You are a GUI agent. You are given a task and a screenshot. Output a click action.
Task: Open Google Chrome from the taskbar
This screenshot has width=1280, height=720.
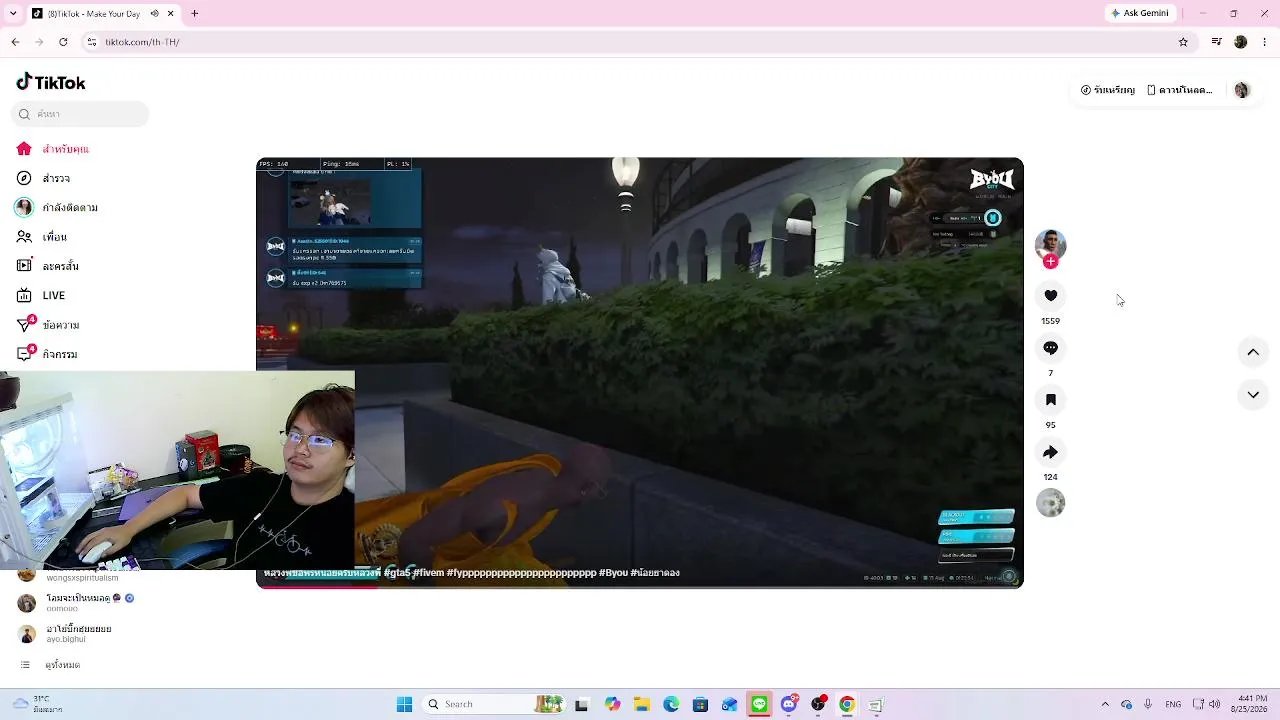847,704
